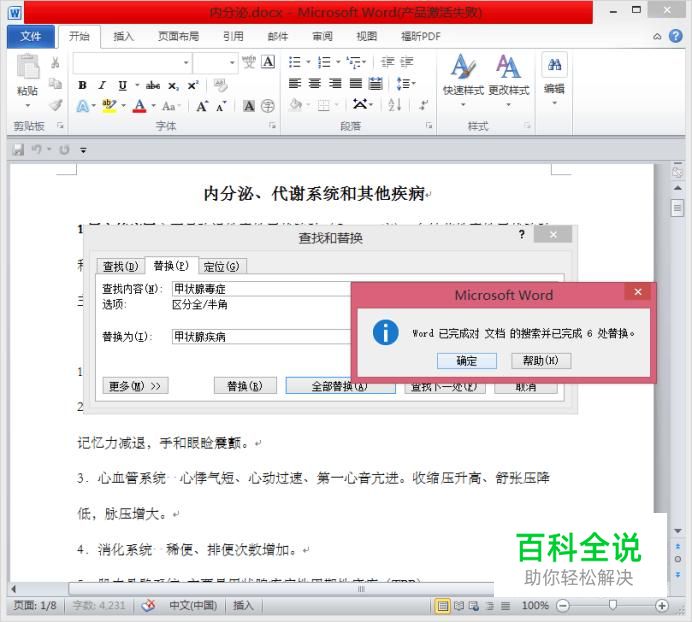The image size is (692, 622).
Task: Switch to References ribbon tab
Action: point(233,36)
